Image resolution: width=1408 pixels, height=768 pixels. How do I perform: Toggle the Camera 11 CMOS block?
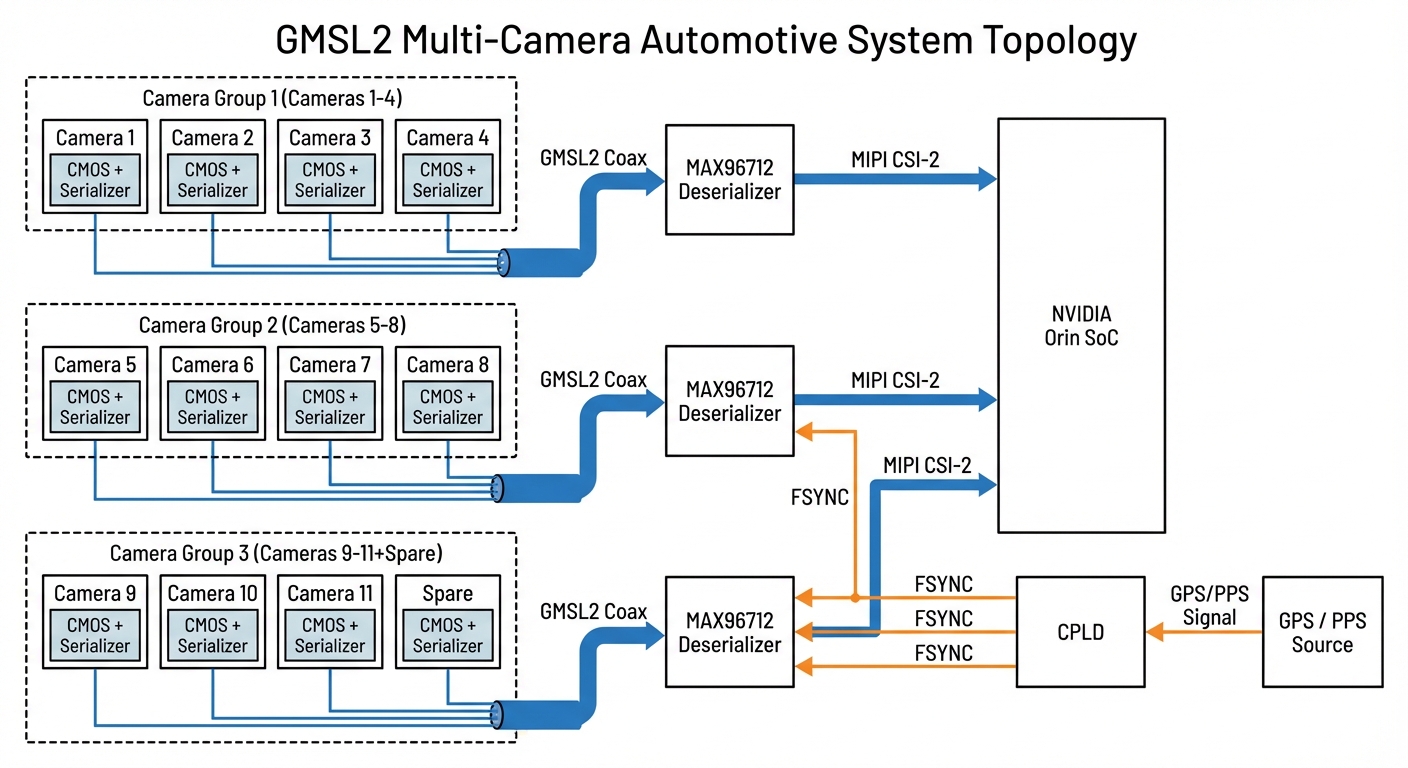point(329,635)
